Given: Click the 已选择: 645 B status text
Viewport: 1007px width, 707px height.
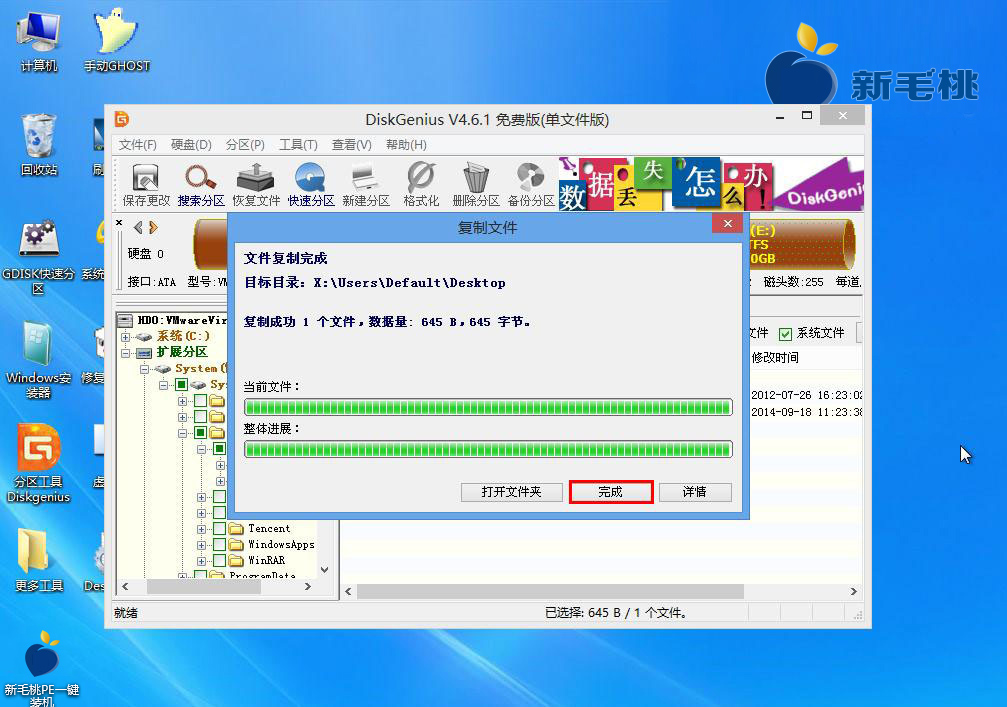Looking at the screenshot, I should 615,613.
